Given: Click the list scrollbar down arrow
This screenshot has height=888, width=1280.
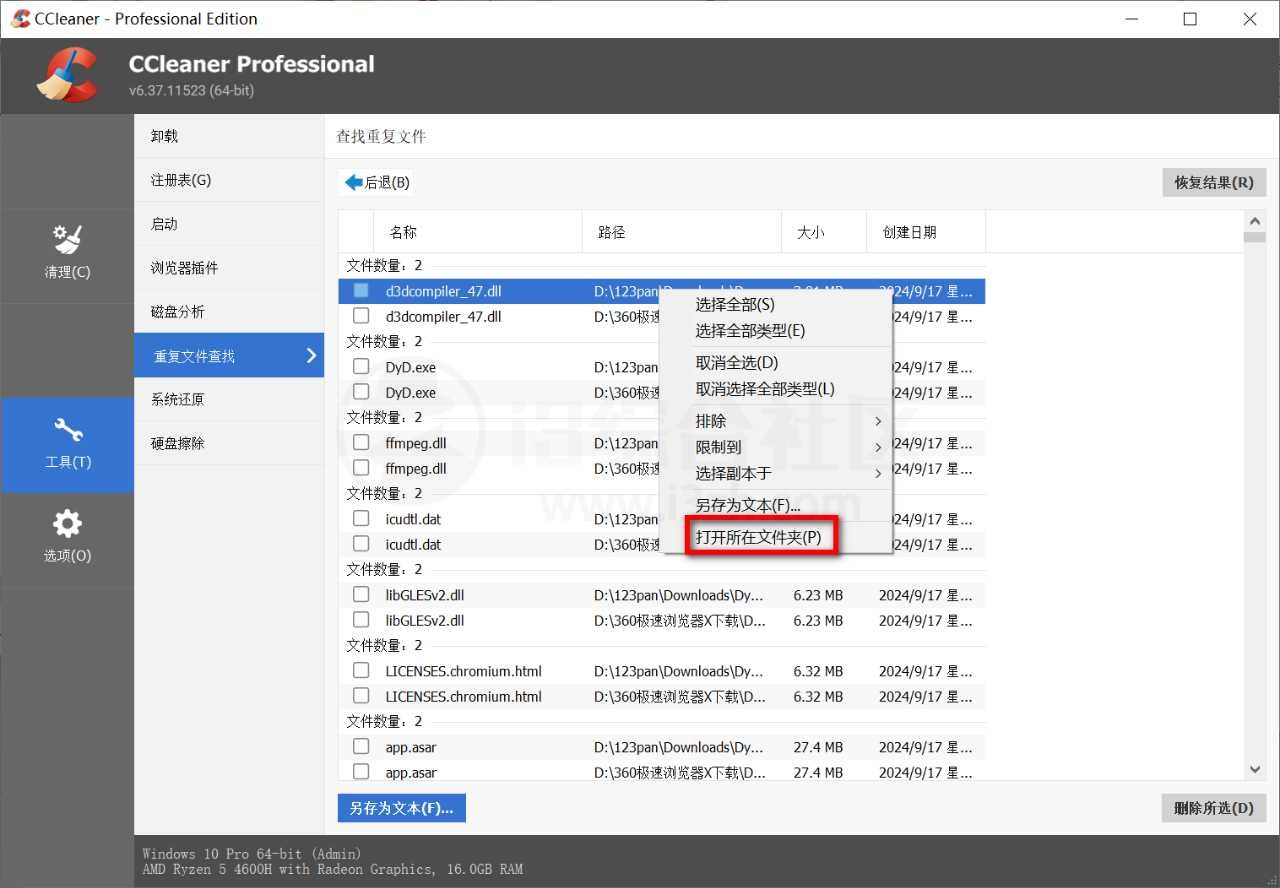Looking at the screenshot, I should pyautogui.click(x=1255, y=770).
